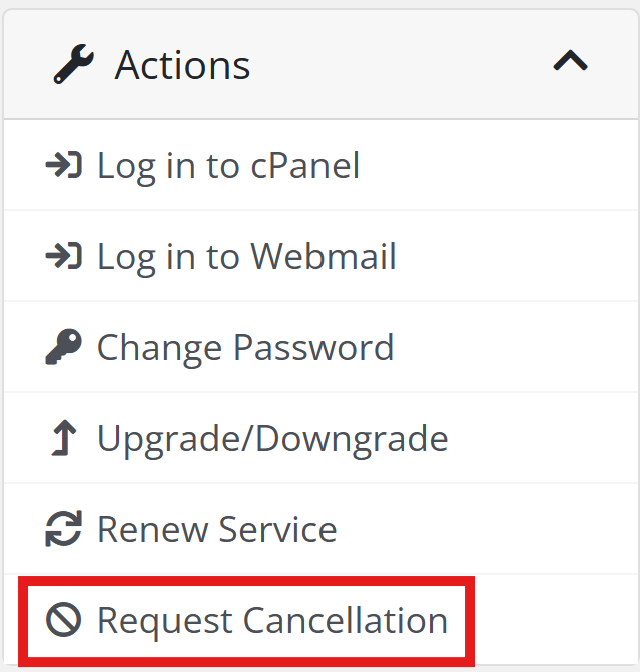
Task: Open the Log in to Webmail link
Action: coord(246,256)
